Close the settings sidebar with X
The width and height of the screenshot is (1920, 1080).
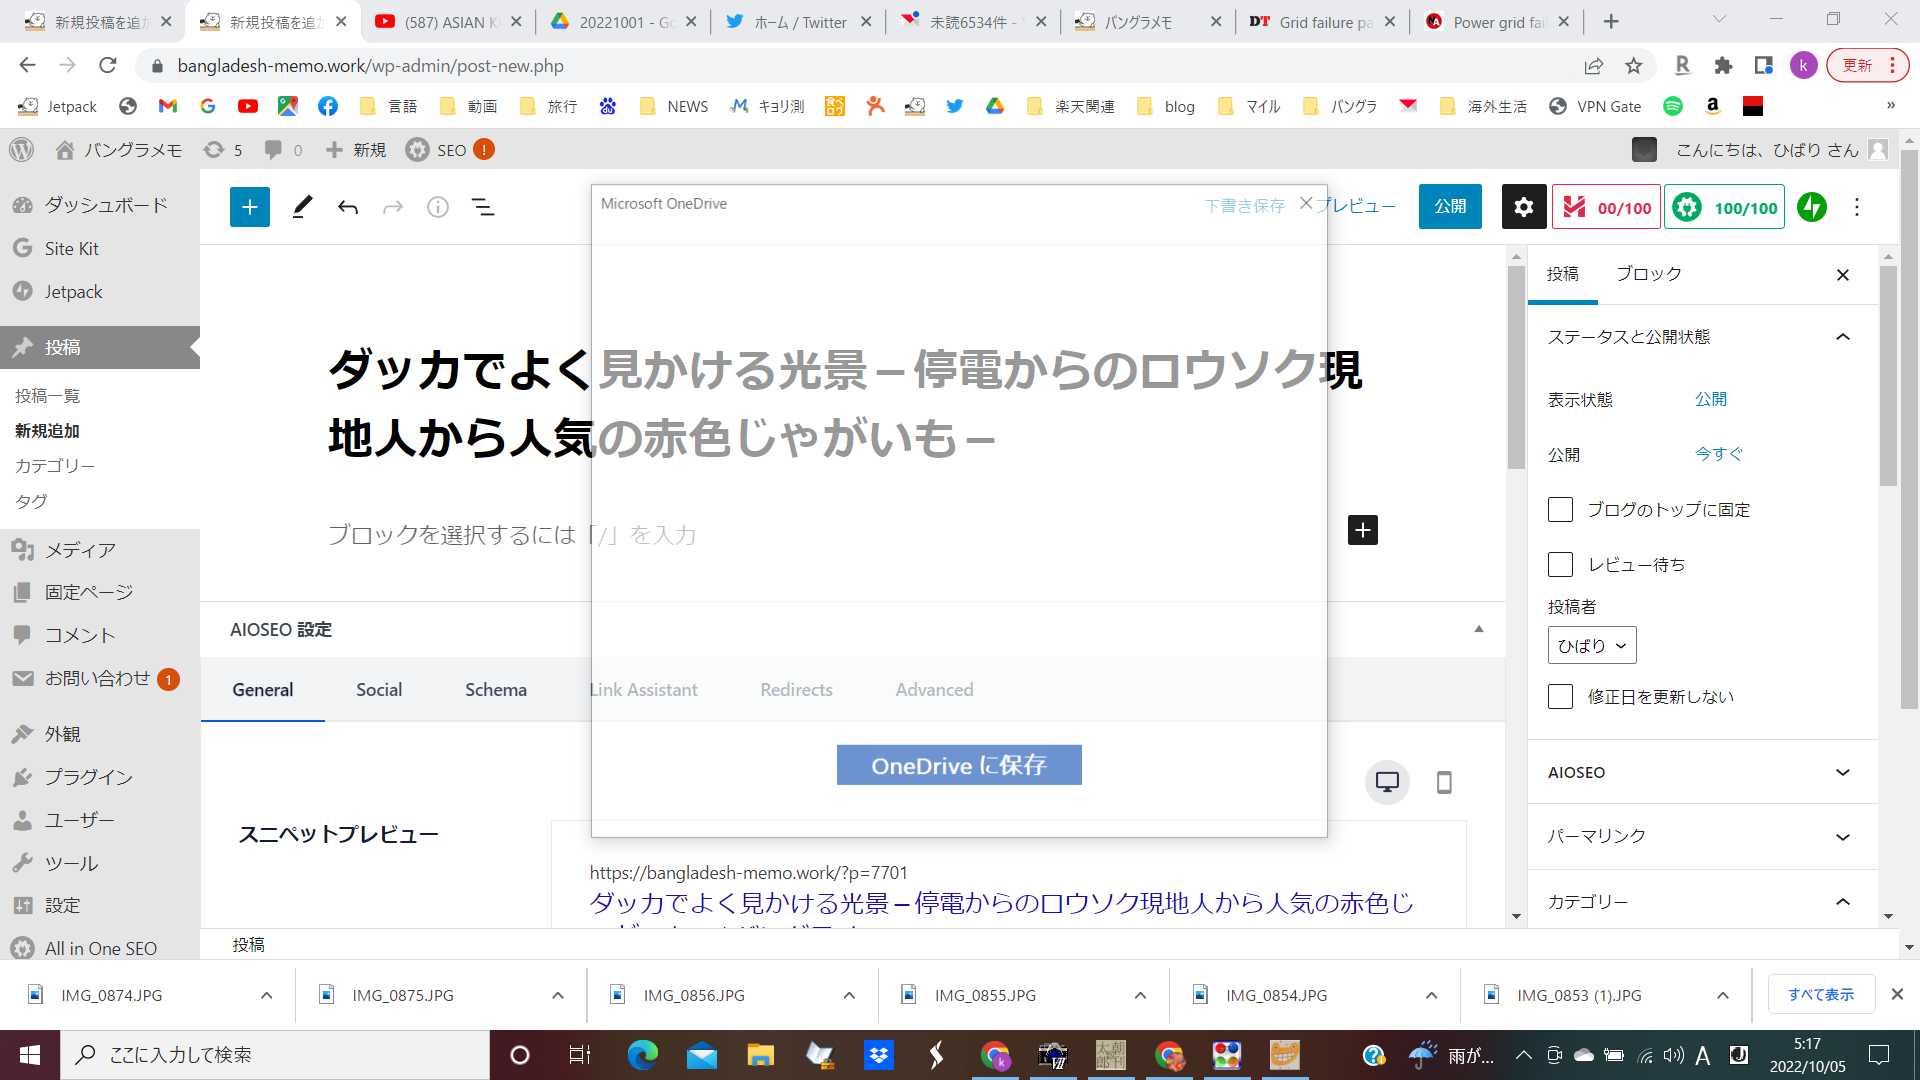click(1843, 275)
